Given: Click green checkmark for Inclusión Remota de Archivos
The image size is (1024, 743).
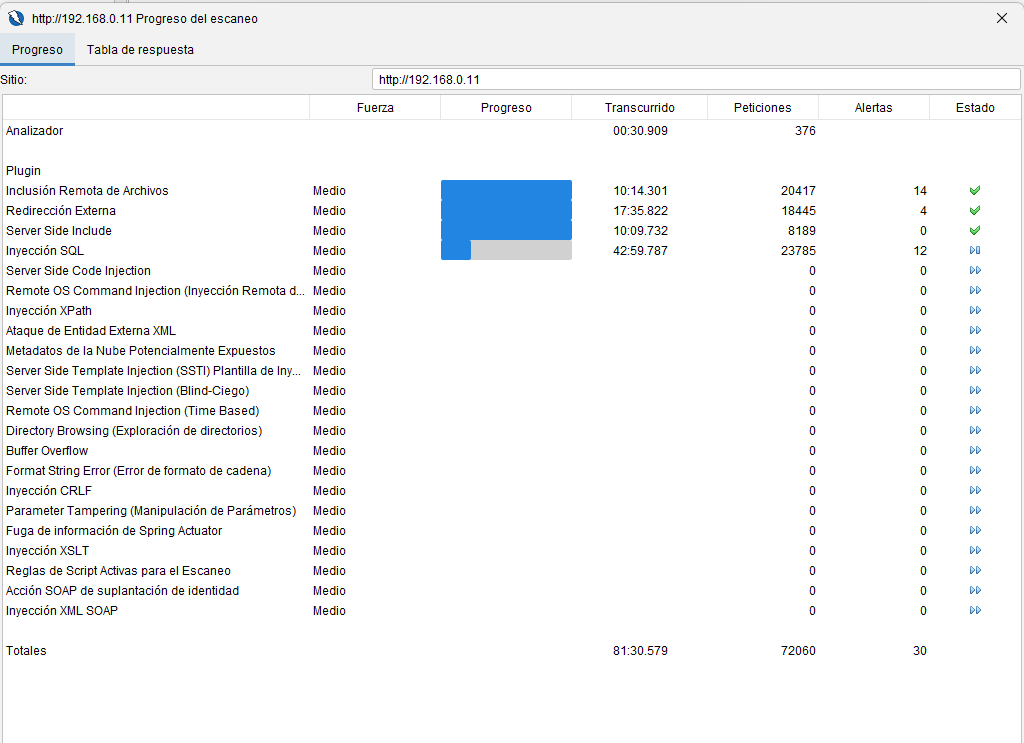Looking at the screenshot, I should click(x=975, y=191).
